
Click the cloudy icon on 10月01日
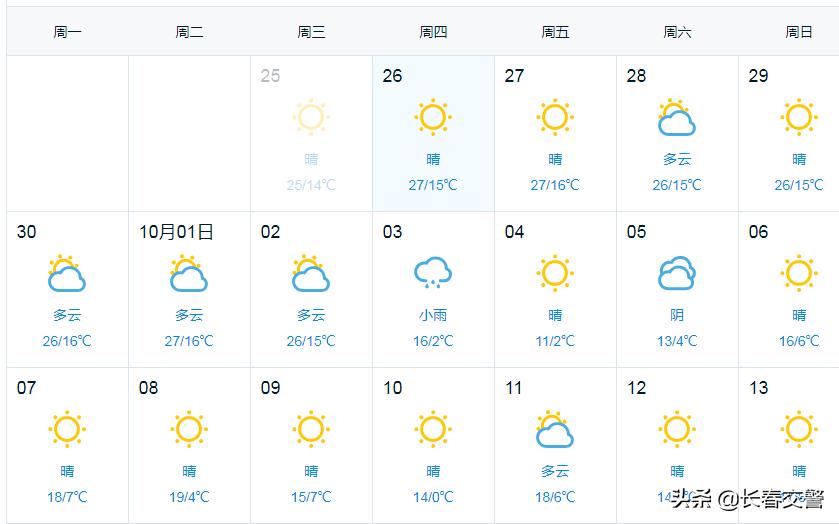tap(189, 274)
